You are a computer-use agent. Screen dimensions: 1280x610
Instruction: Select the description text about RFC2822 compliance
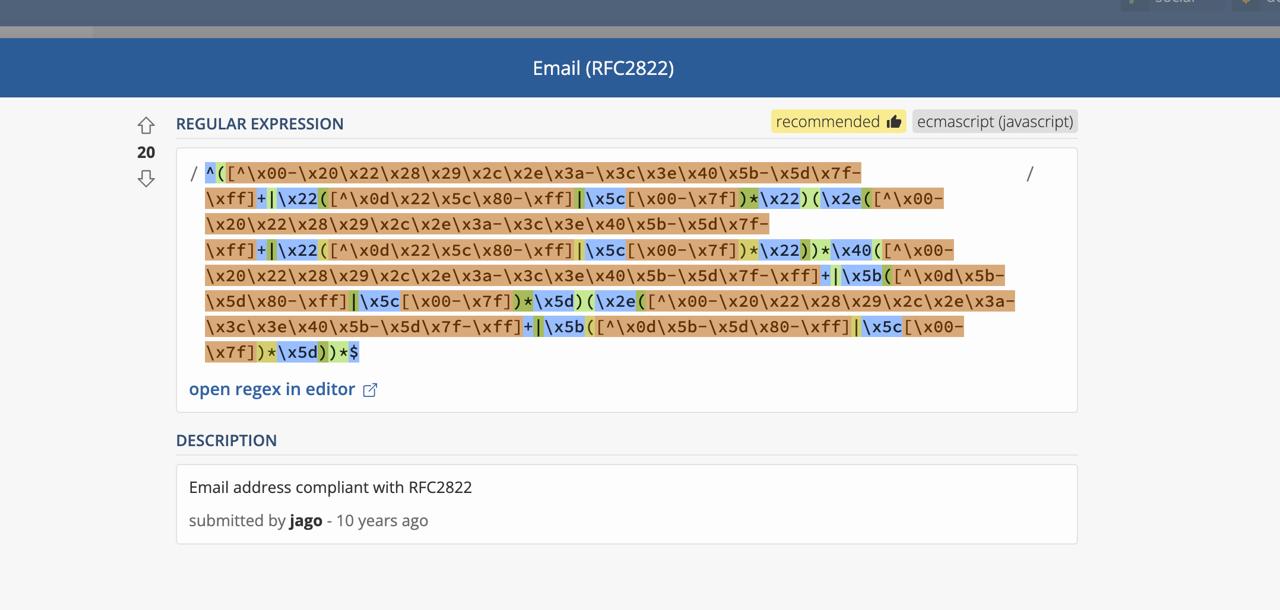pos(330,487)
